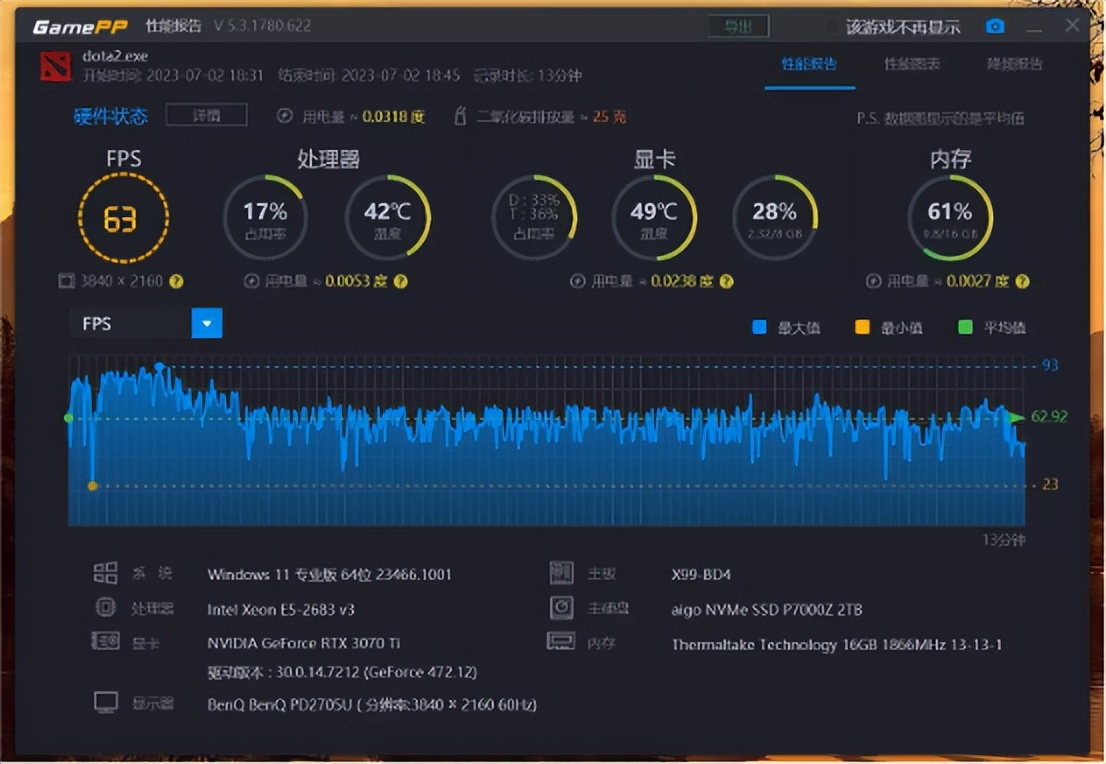Click the FPS gauge showing 63
The width and height of the screenshot is (1106, 764).
pos(122,216)
